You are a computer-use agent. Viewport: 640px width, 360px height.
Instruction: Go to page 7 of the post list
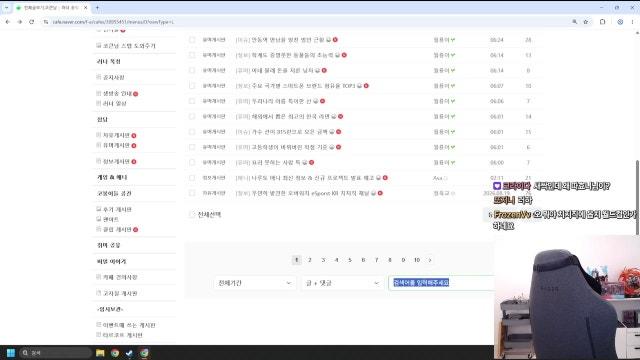pos(376,260)
